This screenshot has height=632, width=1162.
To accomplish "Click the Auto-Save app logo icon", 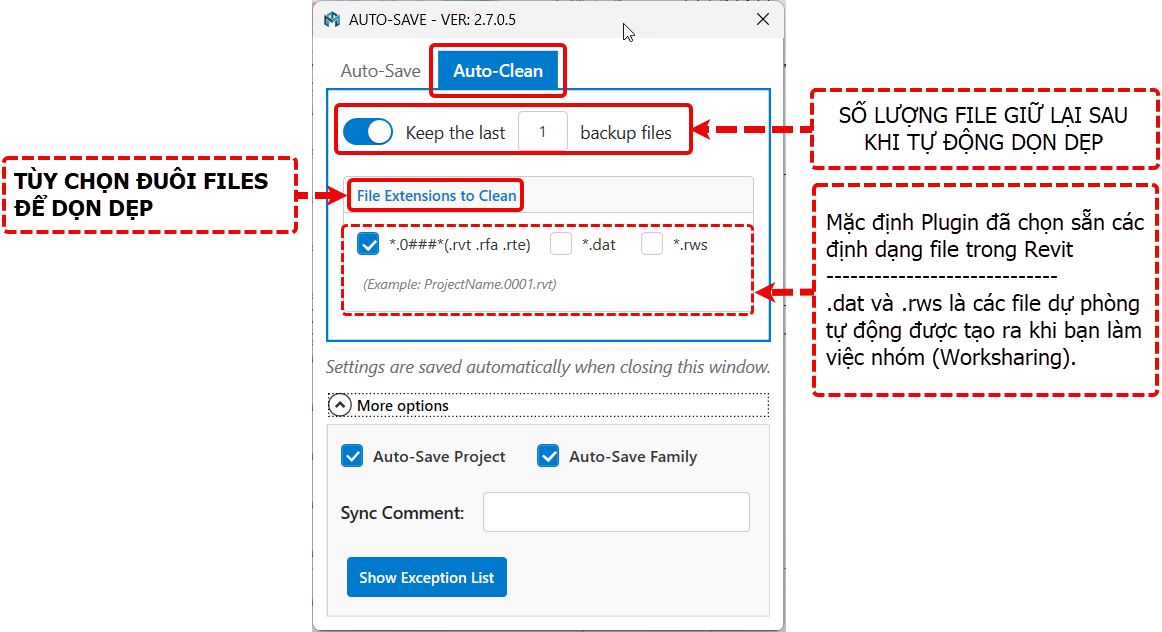I will (x=332, y=19).
